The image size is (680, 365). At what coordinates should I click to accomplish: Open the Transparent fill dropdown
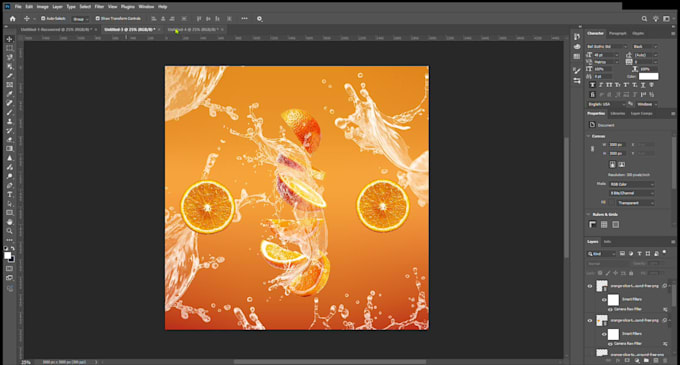point(635,203)
